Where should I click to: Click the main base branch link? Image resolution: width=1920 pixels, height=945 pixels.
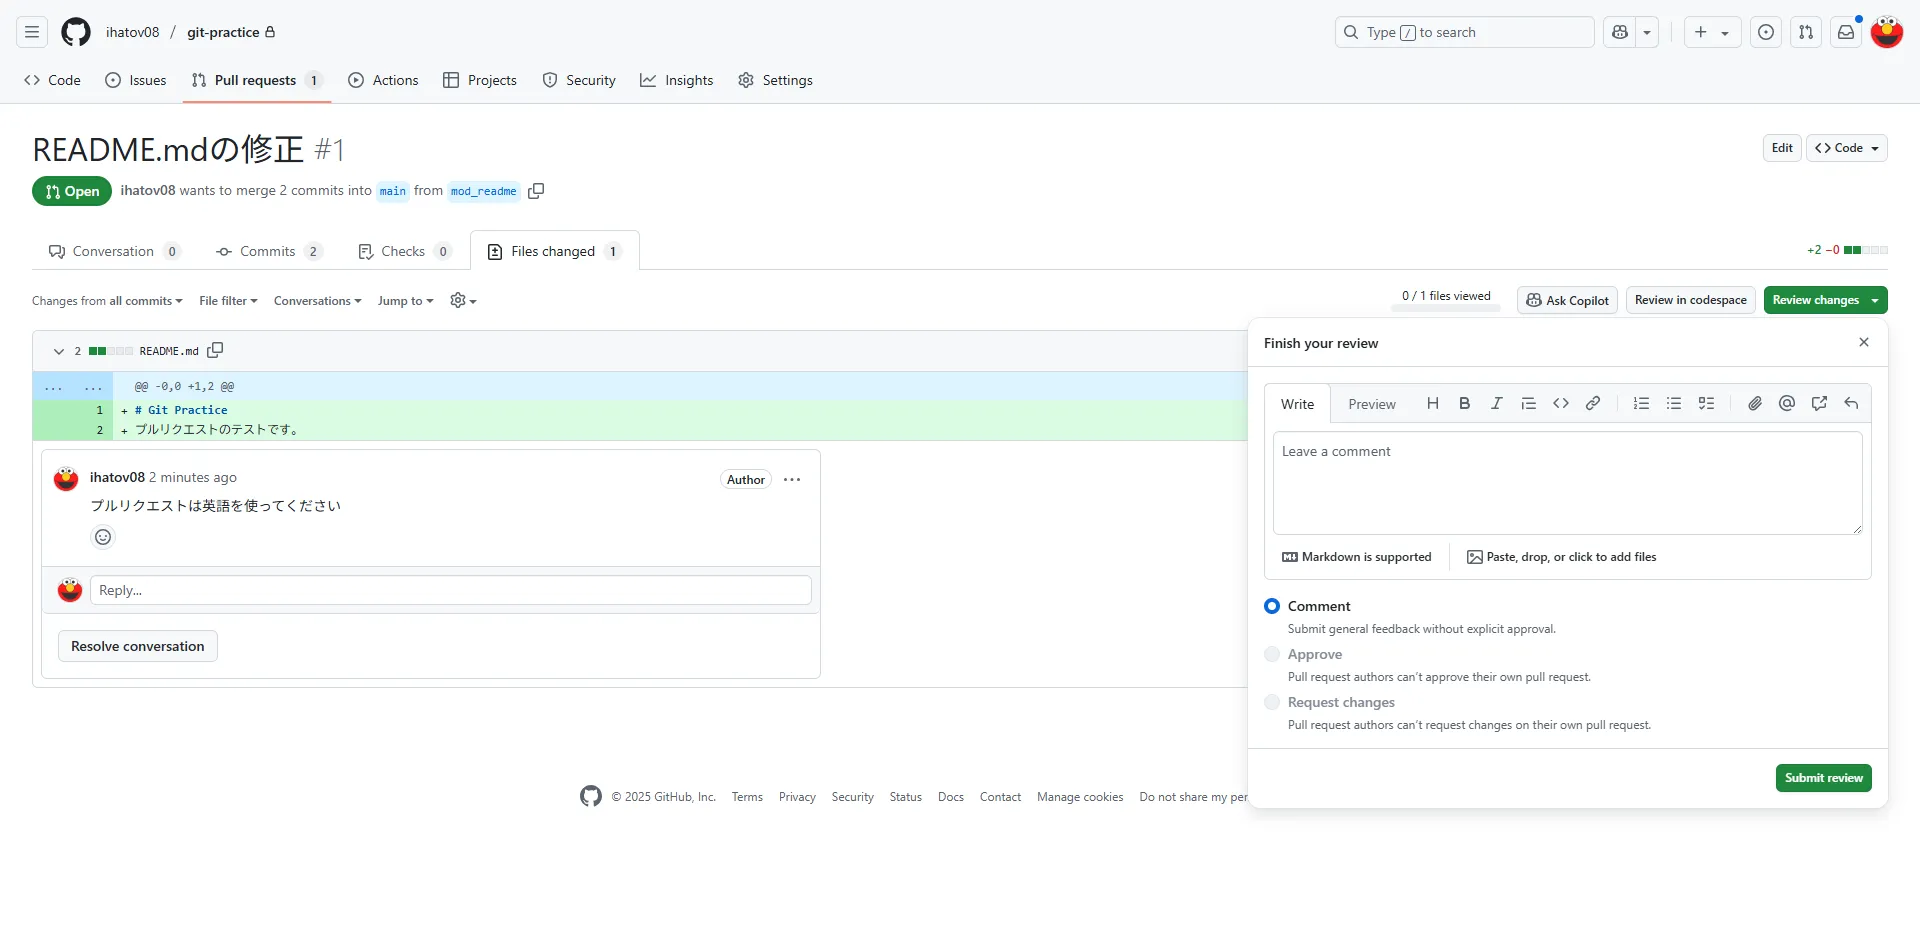click(x=393, y=191)
